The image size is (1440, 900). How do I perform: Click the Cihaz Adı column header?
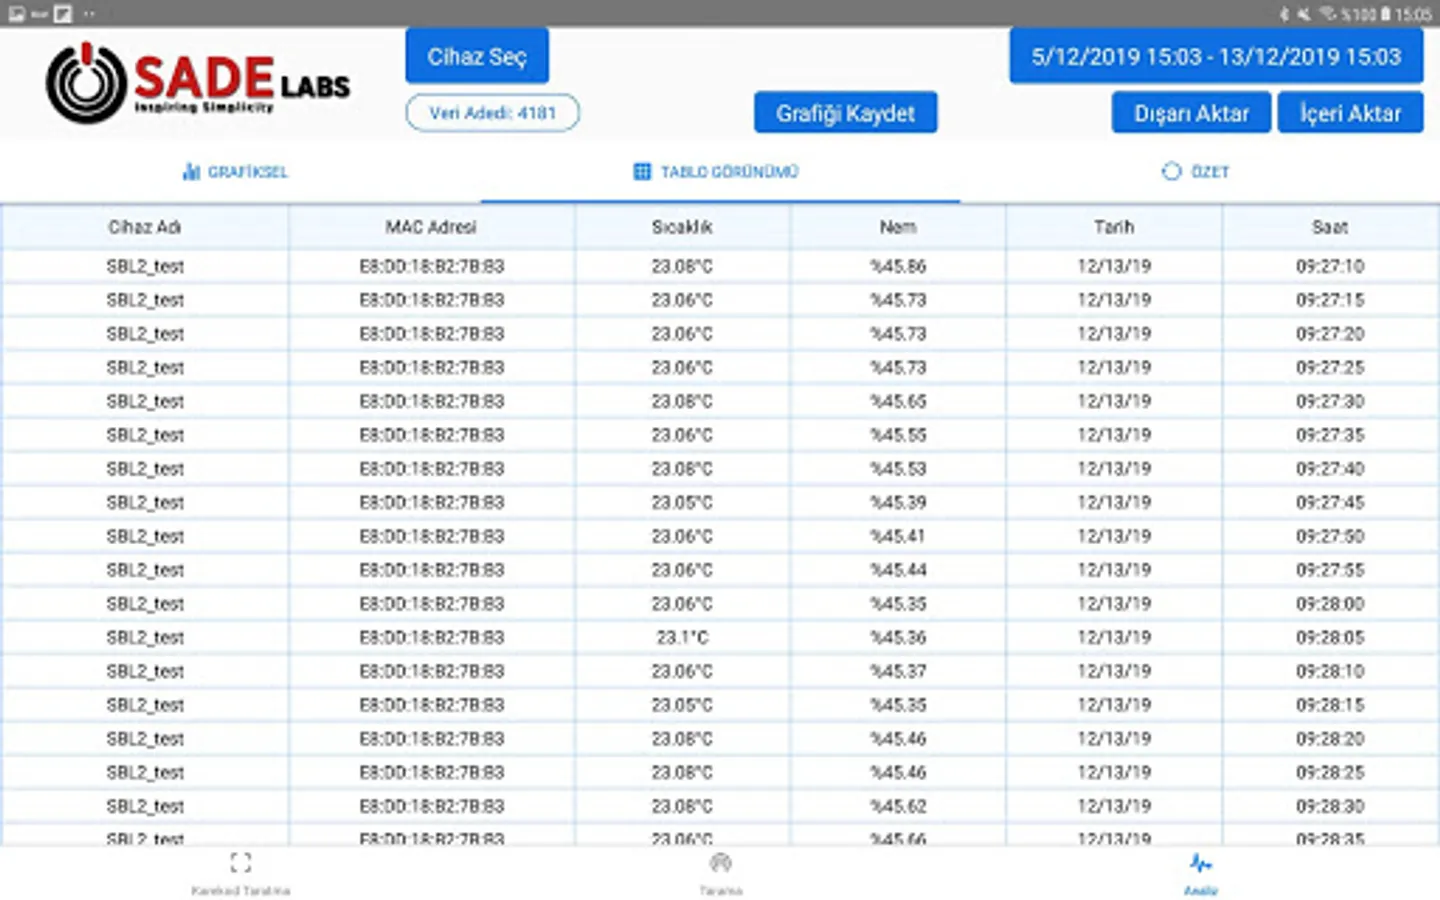tap(145, 227)
